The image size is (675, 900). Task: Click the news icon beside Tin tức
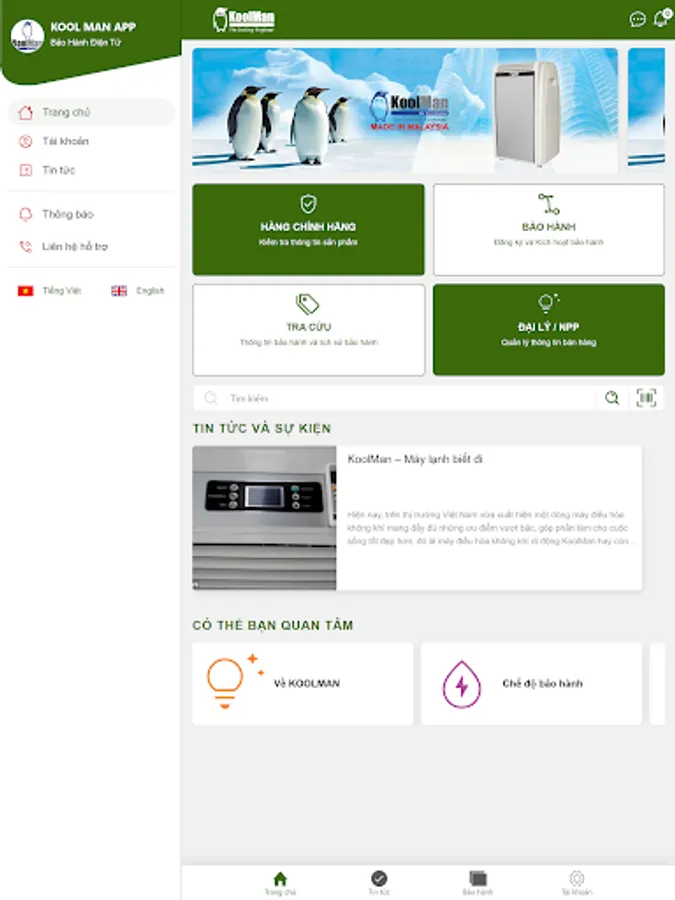[25, 170]
